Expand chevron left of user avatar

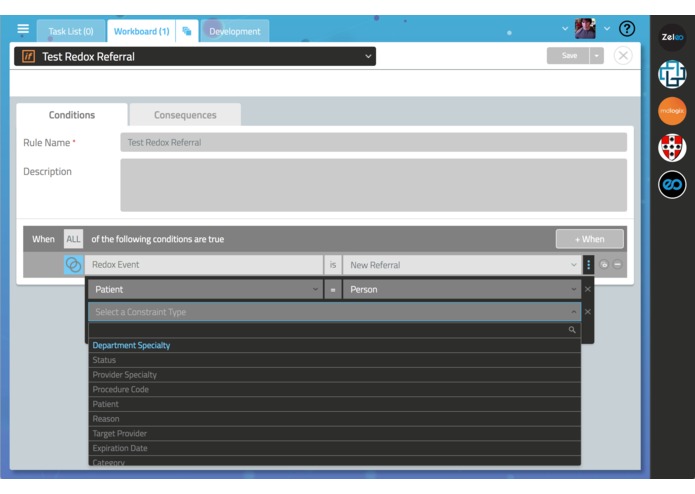565,29
